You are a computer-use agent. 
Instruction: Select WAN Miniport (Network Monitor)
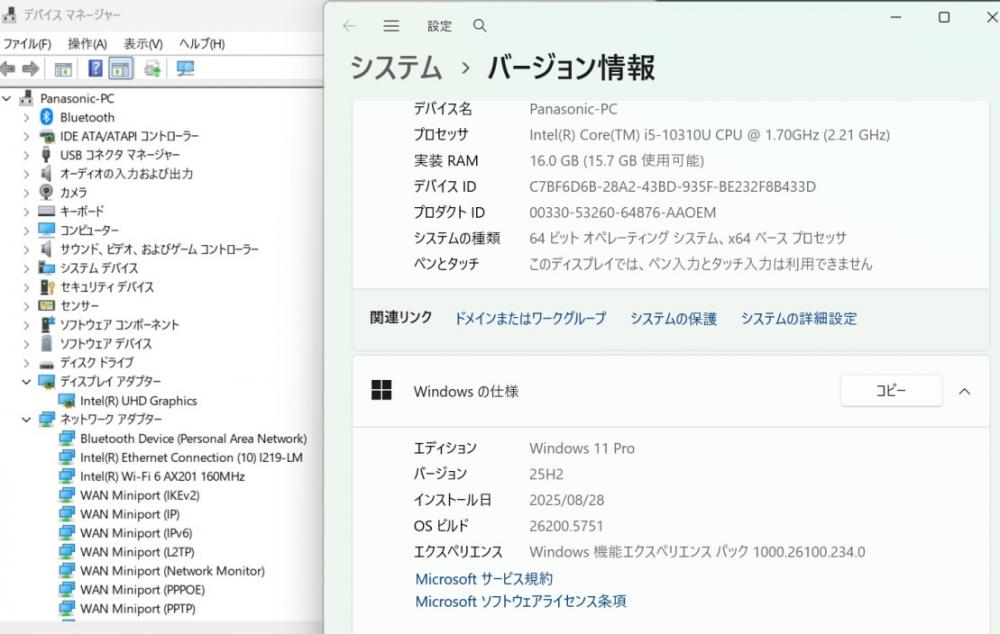coord(172,571)
